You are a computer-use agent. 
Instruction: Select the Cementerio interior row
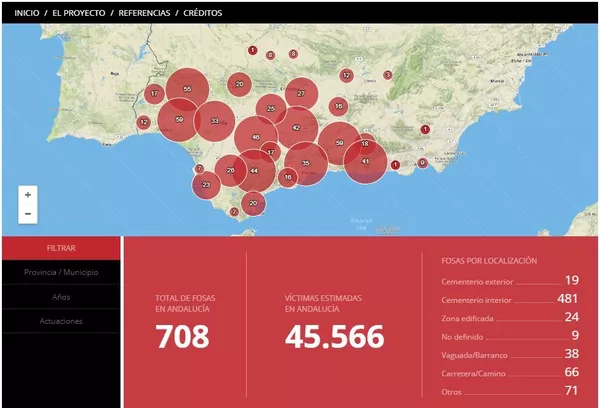pos(510,299)
